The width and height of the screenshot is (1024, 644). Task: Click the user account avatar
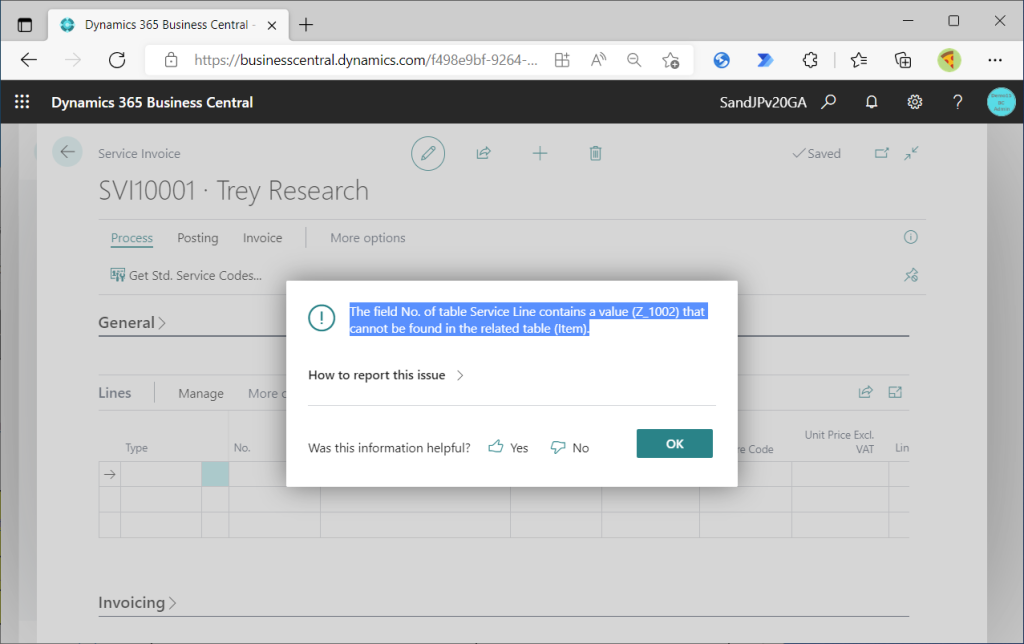tap(1000, 102)
